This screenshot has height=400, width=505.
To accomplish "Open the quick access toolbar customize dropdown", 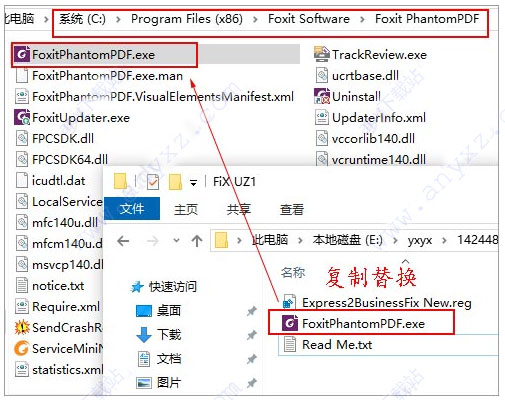I will [x=193, y=183].
